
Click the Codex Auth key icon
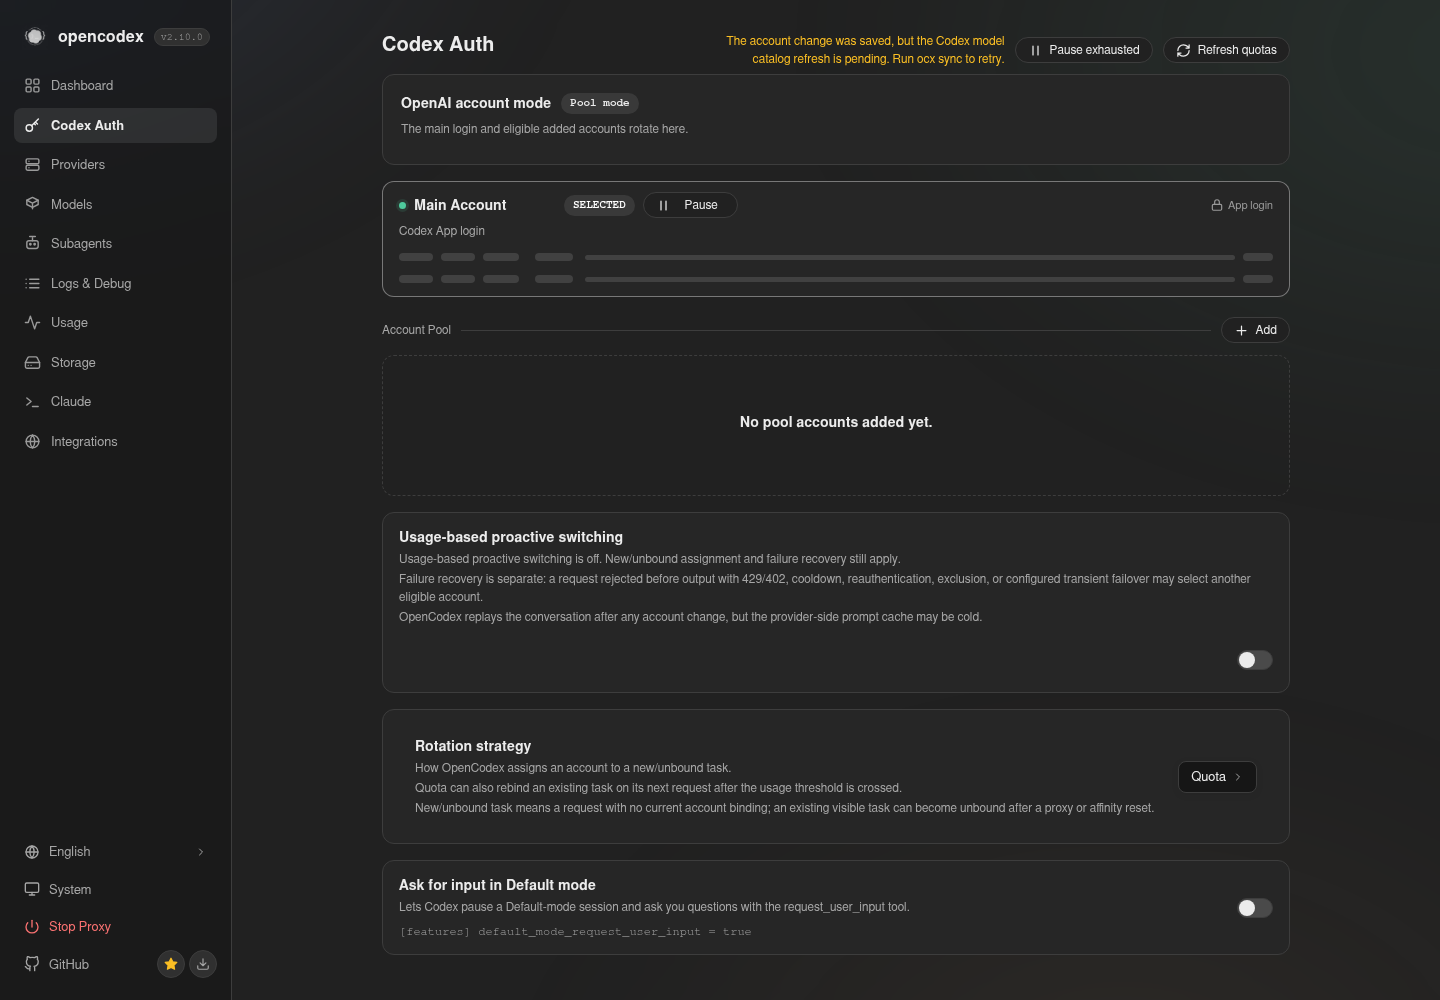point(32,125)
